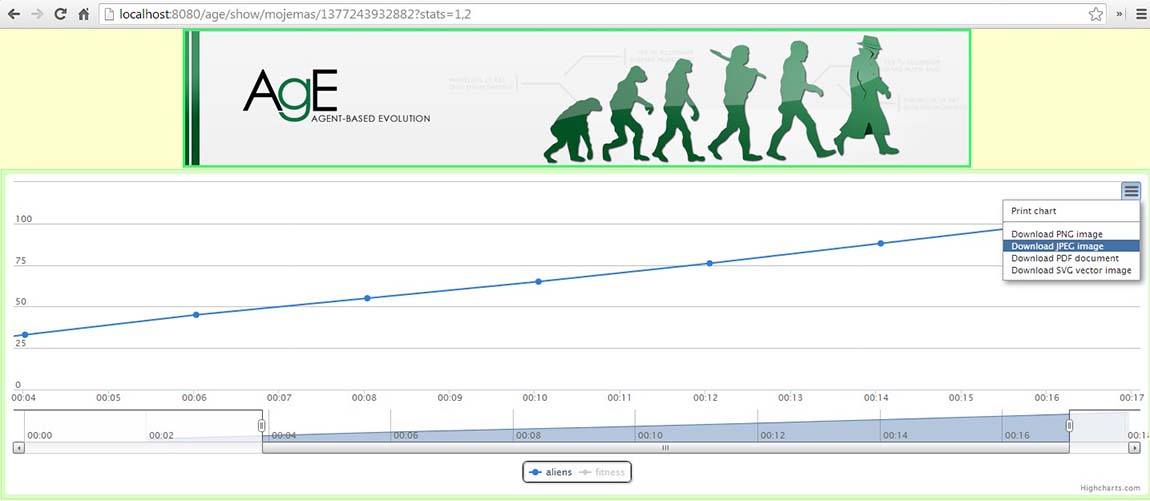Choose Download PNG image

1056,234
